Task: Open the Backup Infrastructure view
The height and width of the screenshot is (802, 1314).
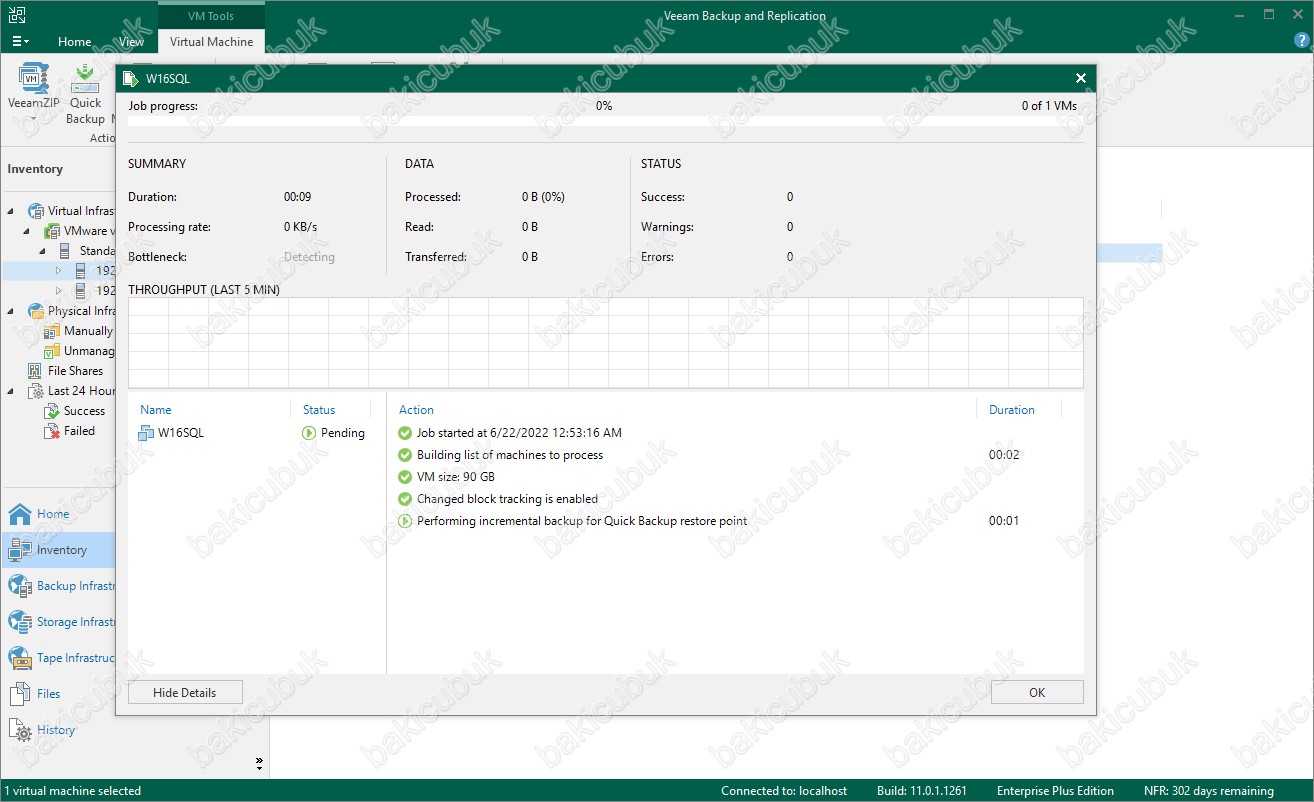Action: [60, 586]
